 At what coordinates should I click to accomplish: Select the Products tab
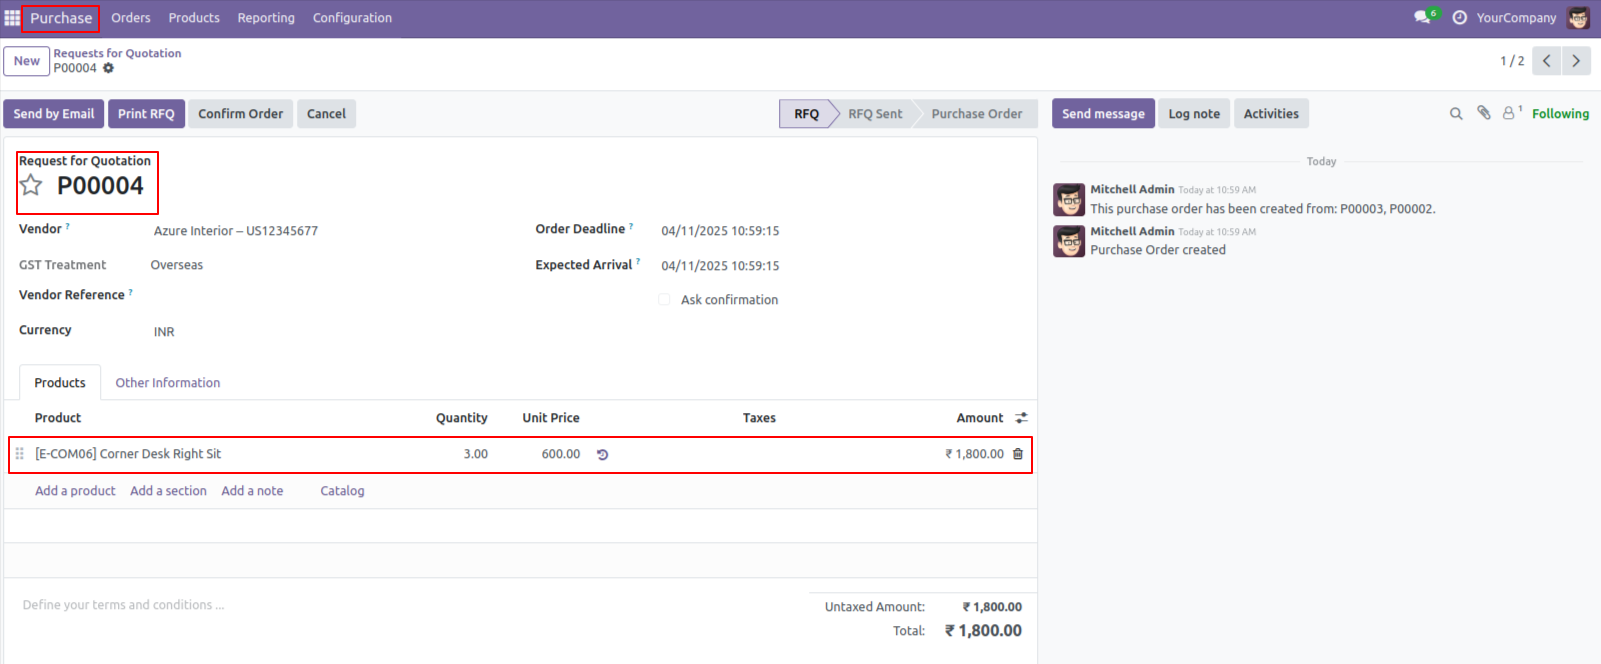[60, 383]
